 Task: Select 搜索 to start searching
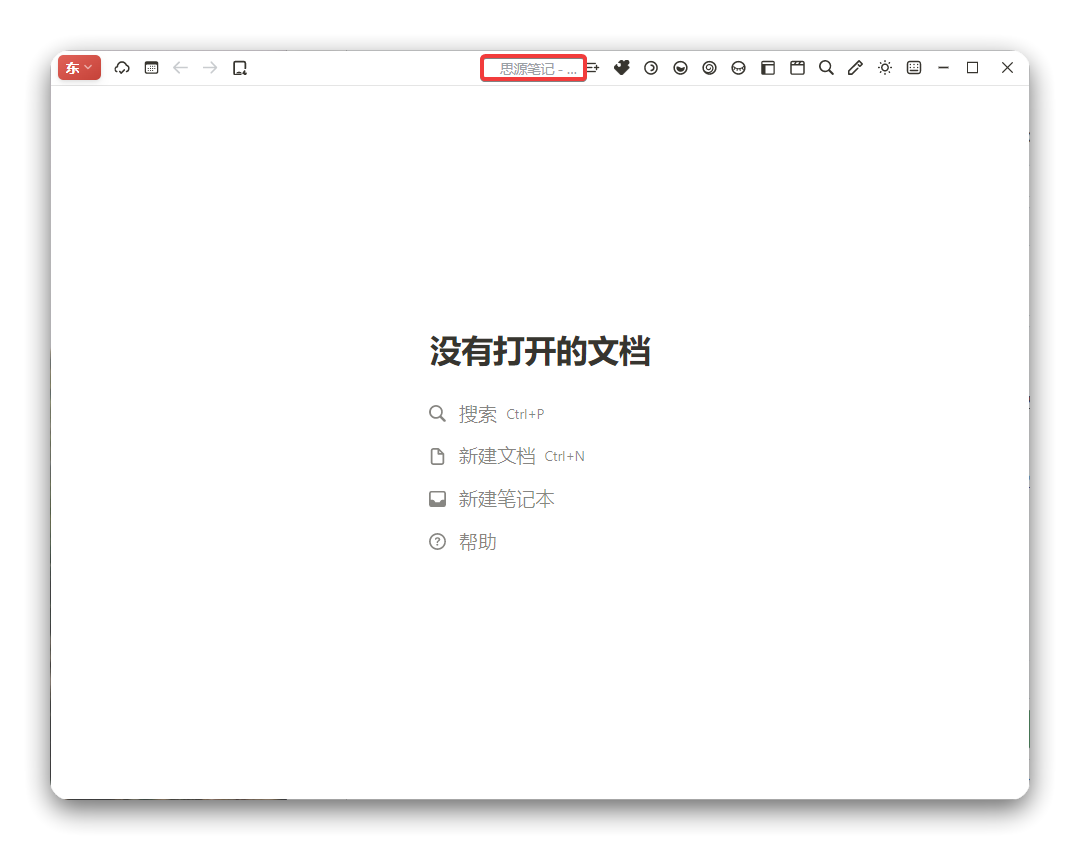point(477,413)
